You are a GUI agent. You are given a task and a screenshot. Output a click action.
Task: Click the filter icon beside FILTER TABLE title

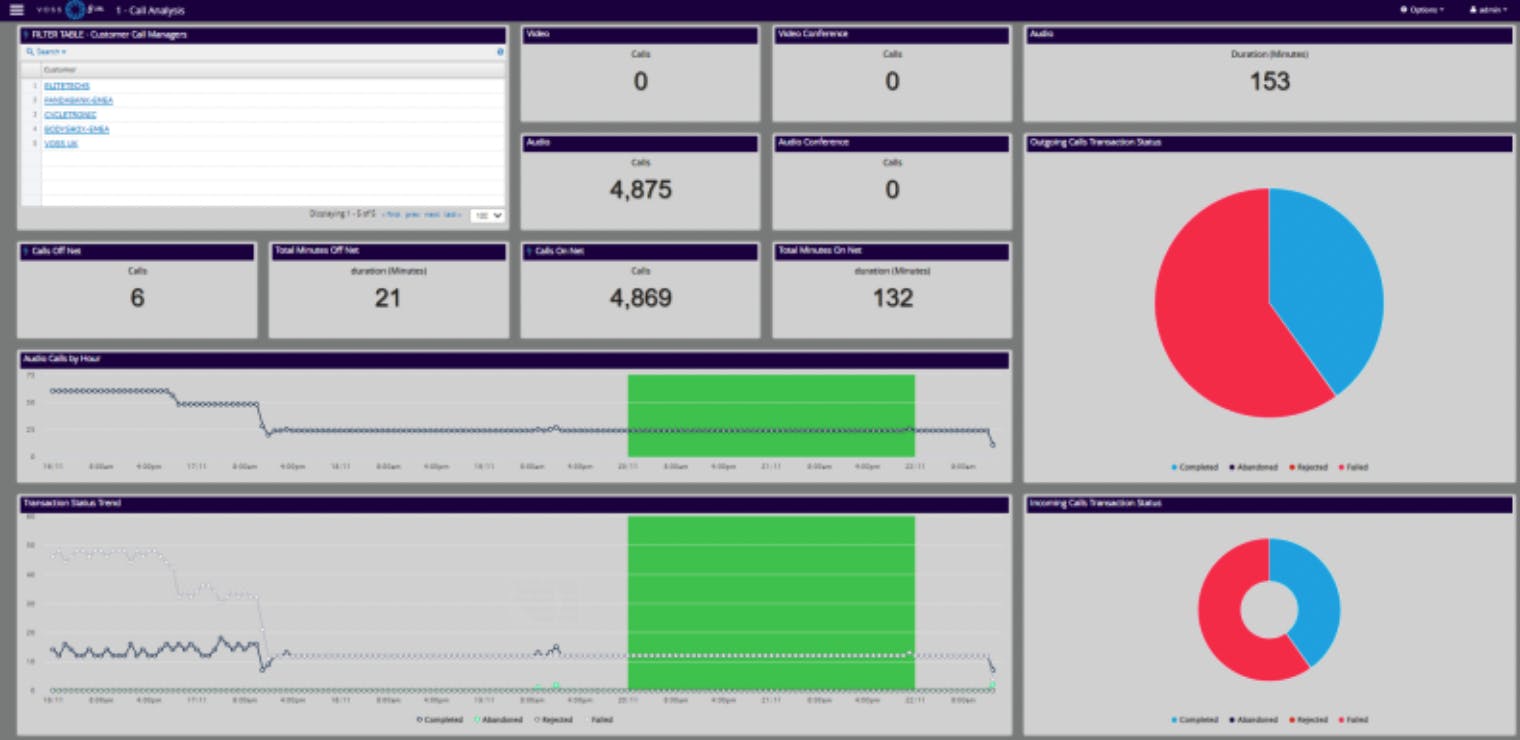tap(26, 35)
